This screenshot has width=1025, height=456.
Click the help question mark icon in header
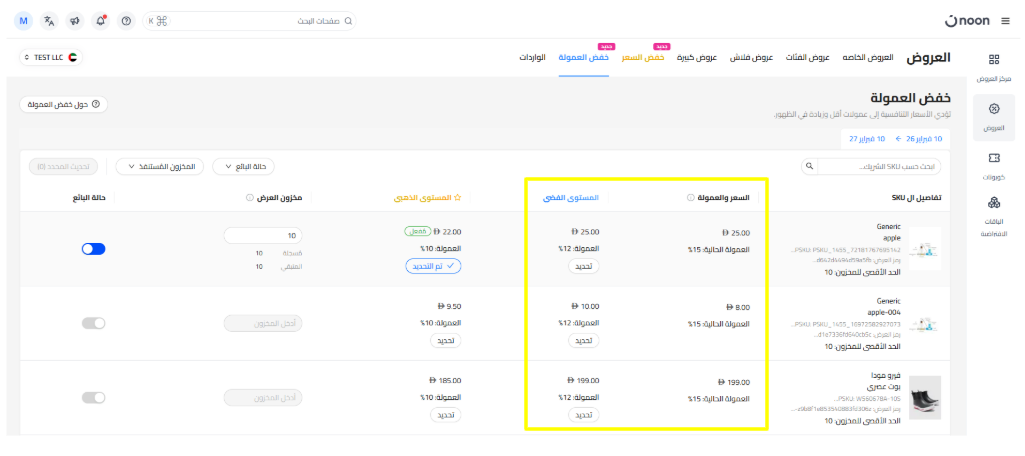point(125,21)
